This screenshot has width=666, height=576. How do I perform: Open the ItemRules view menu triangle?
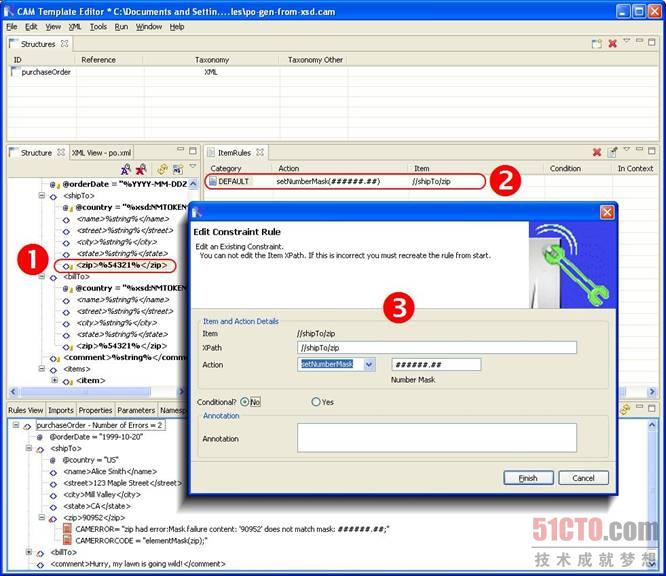(x=626, y=149)
